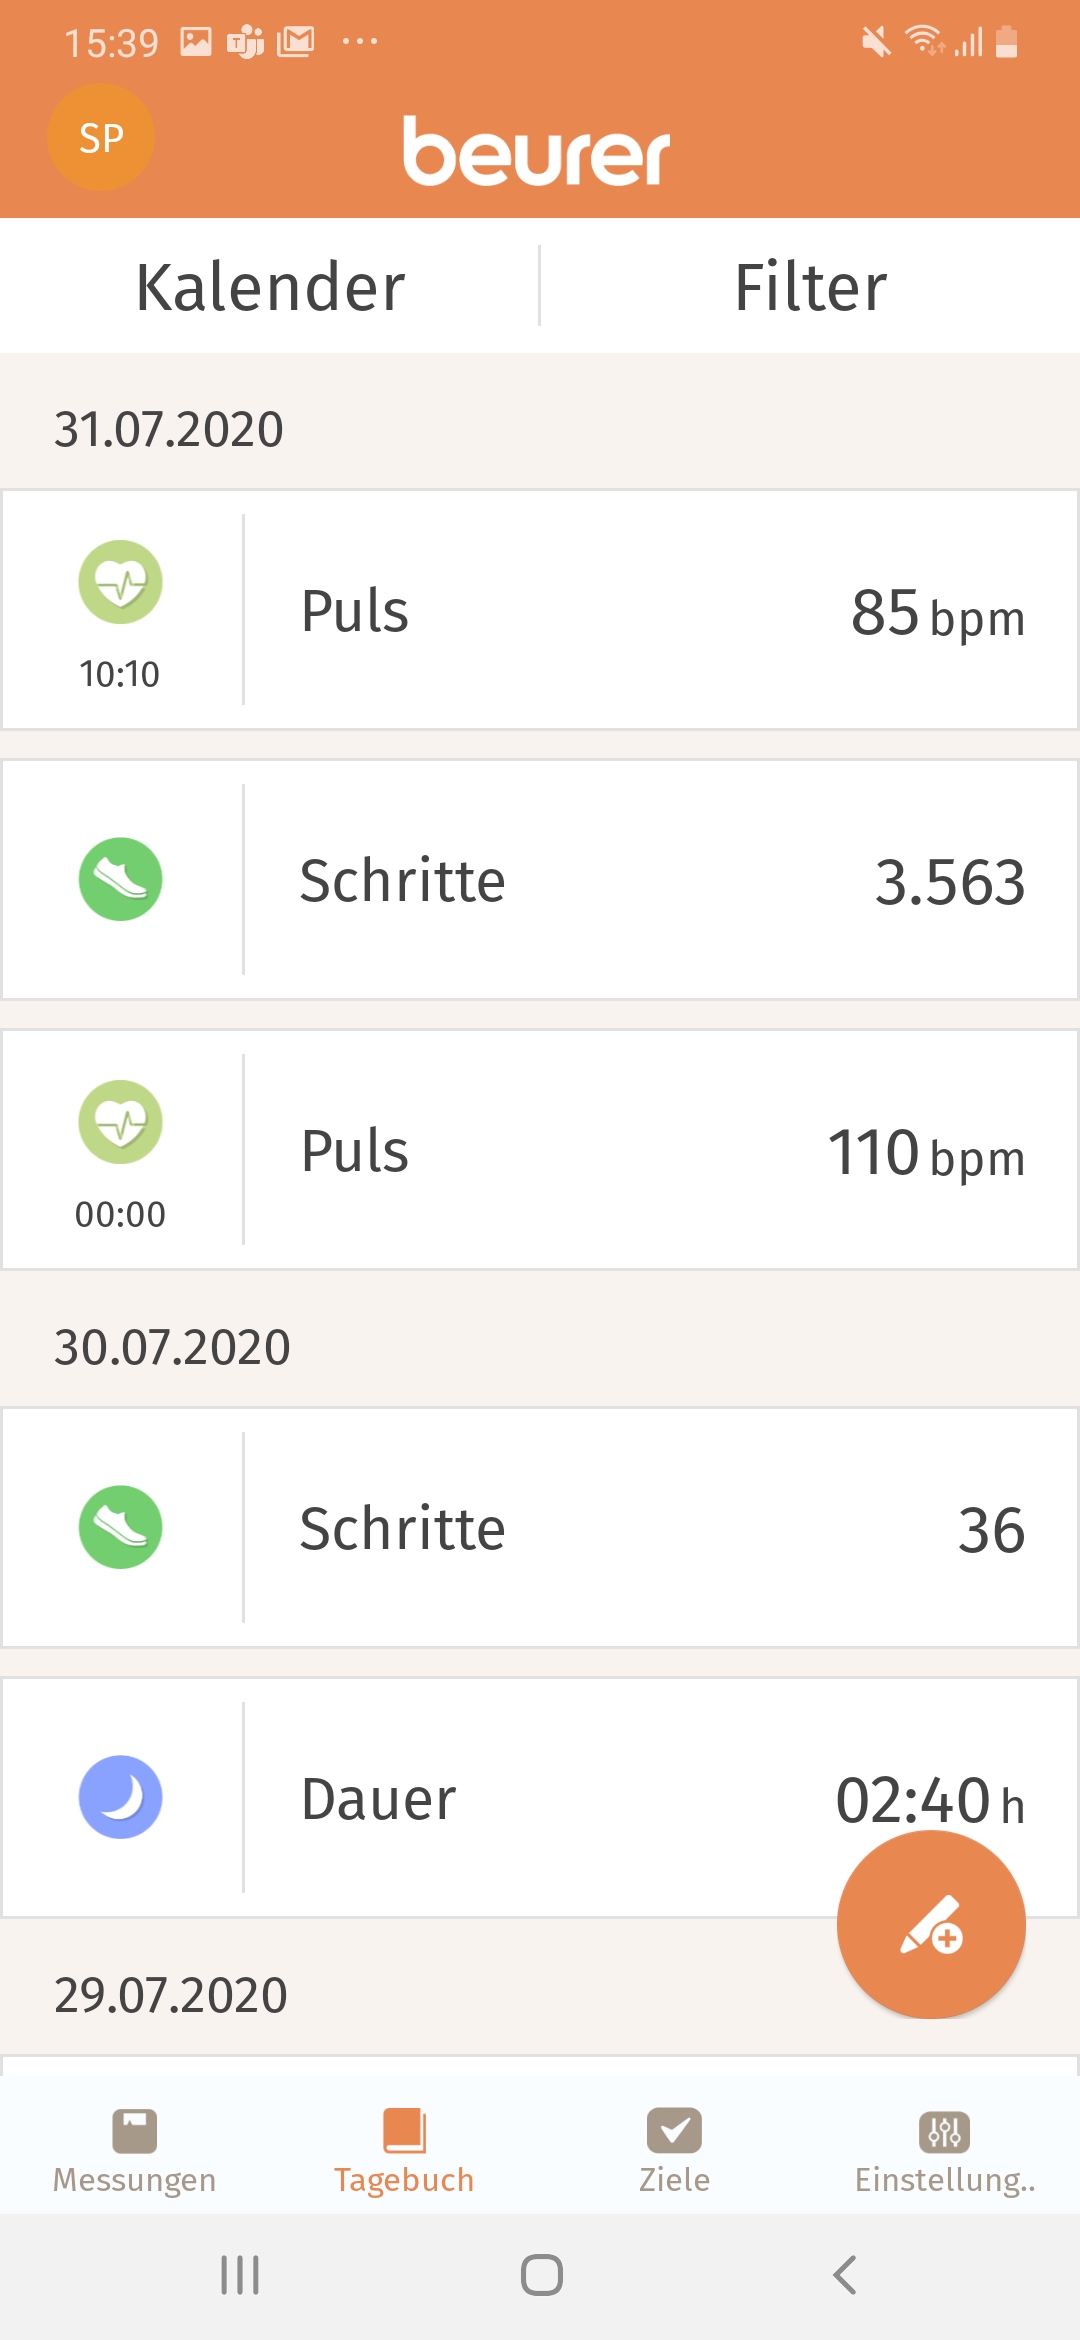Open the Kalender view
This screenshot has height=2340, width=1080.
tap(270, 287)
